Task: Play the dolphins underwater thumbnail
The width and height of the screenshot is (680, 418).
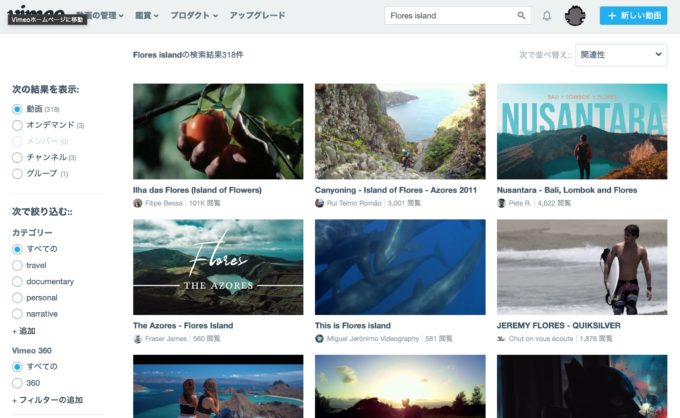Action: click(400, 267)
